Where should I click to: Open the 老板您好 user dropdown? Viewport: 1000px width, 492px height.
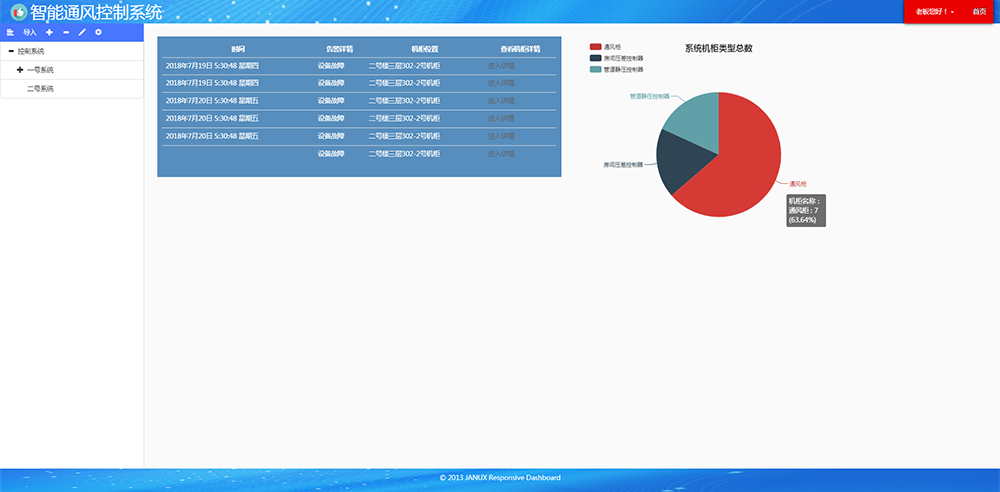(935, 12)
